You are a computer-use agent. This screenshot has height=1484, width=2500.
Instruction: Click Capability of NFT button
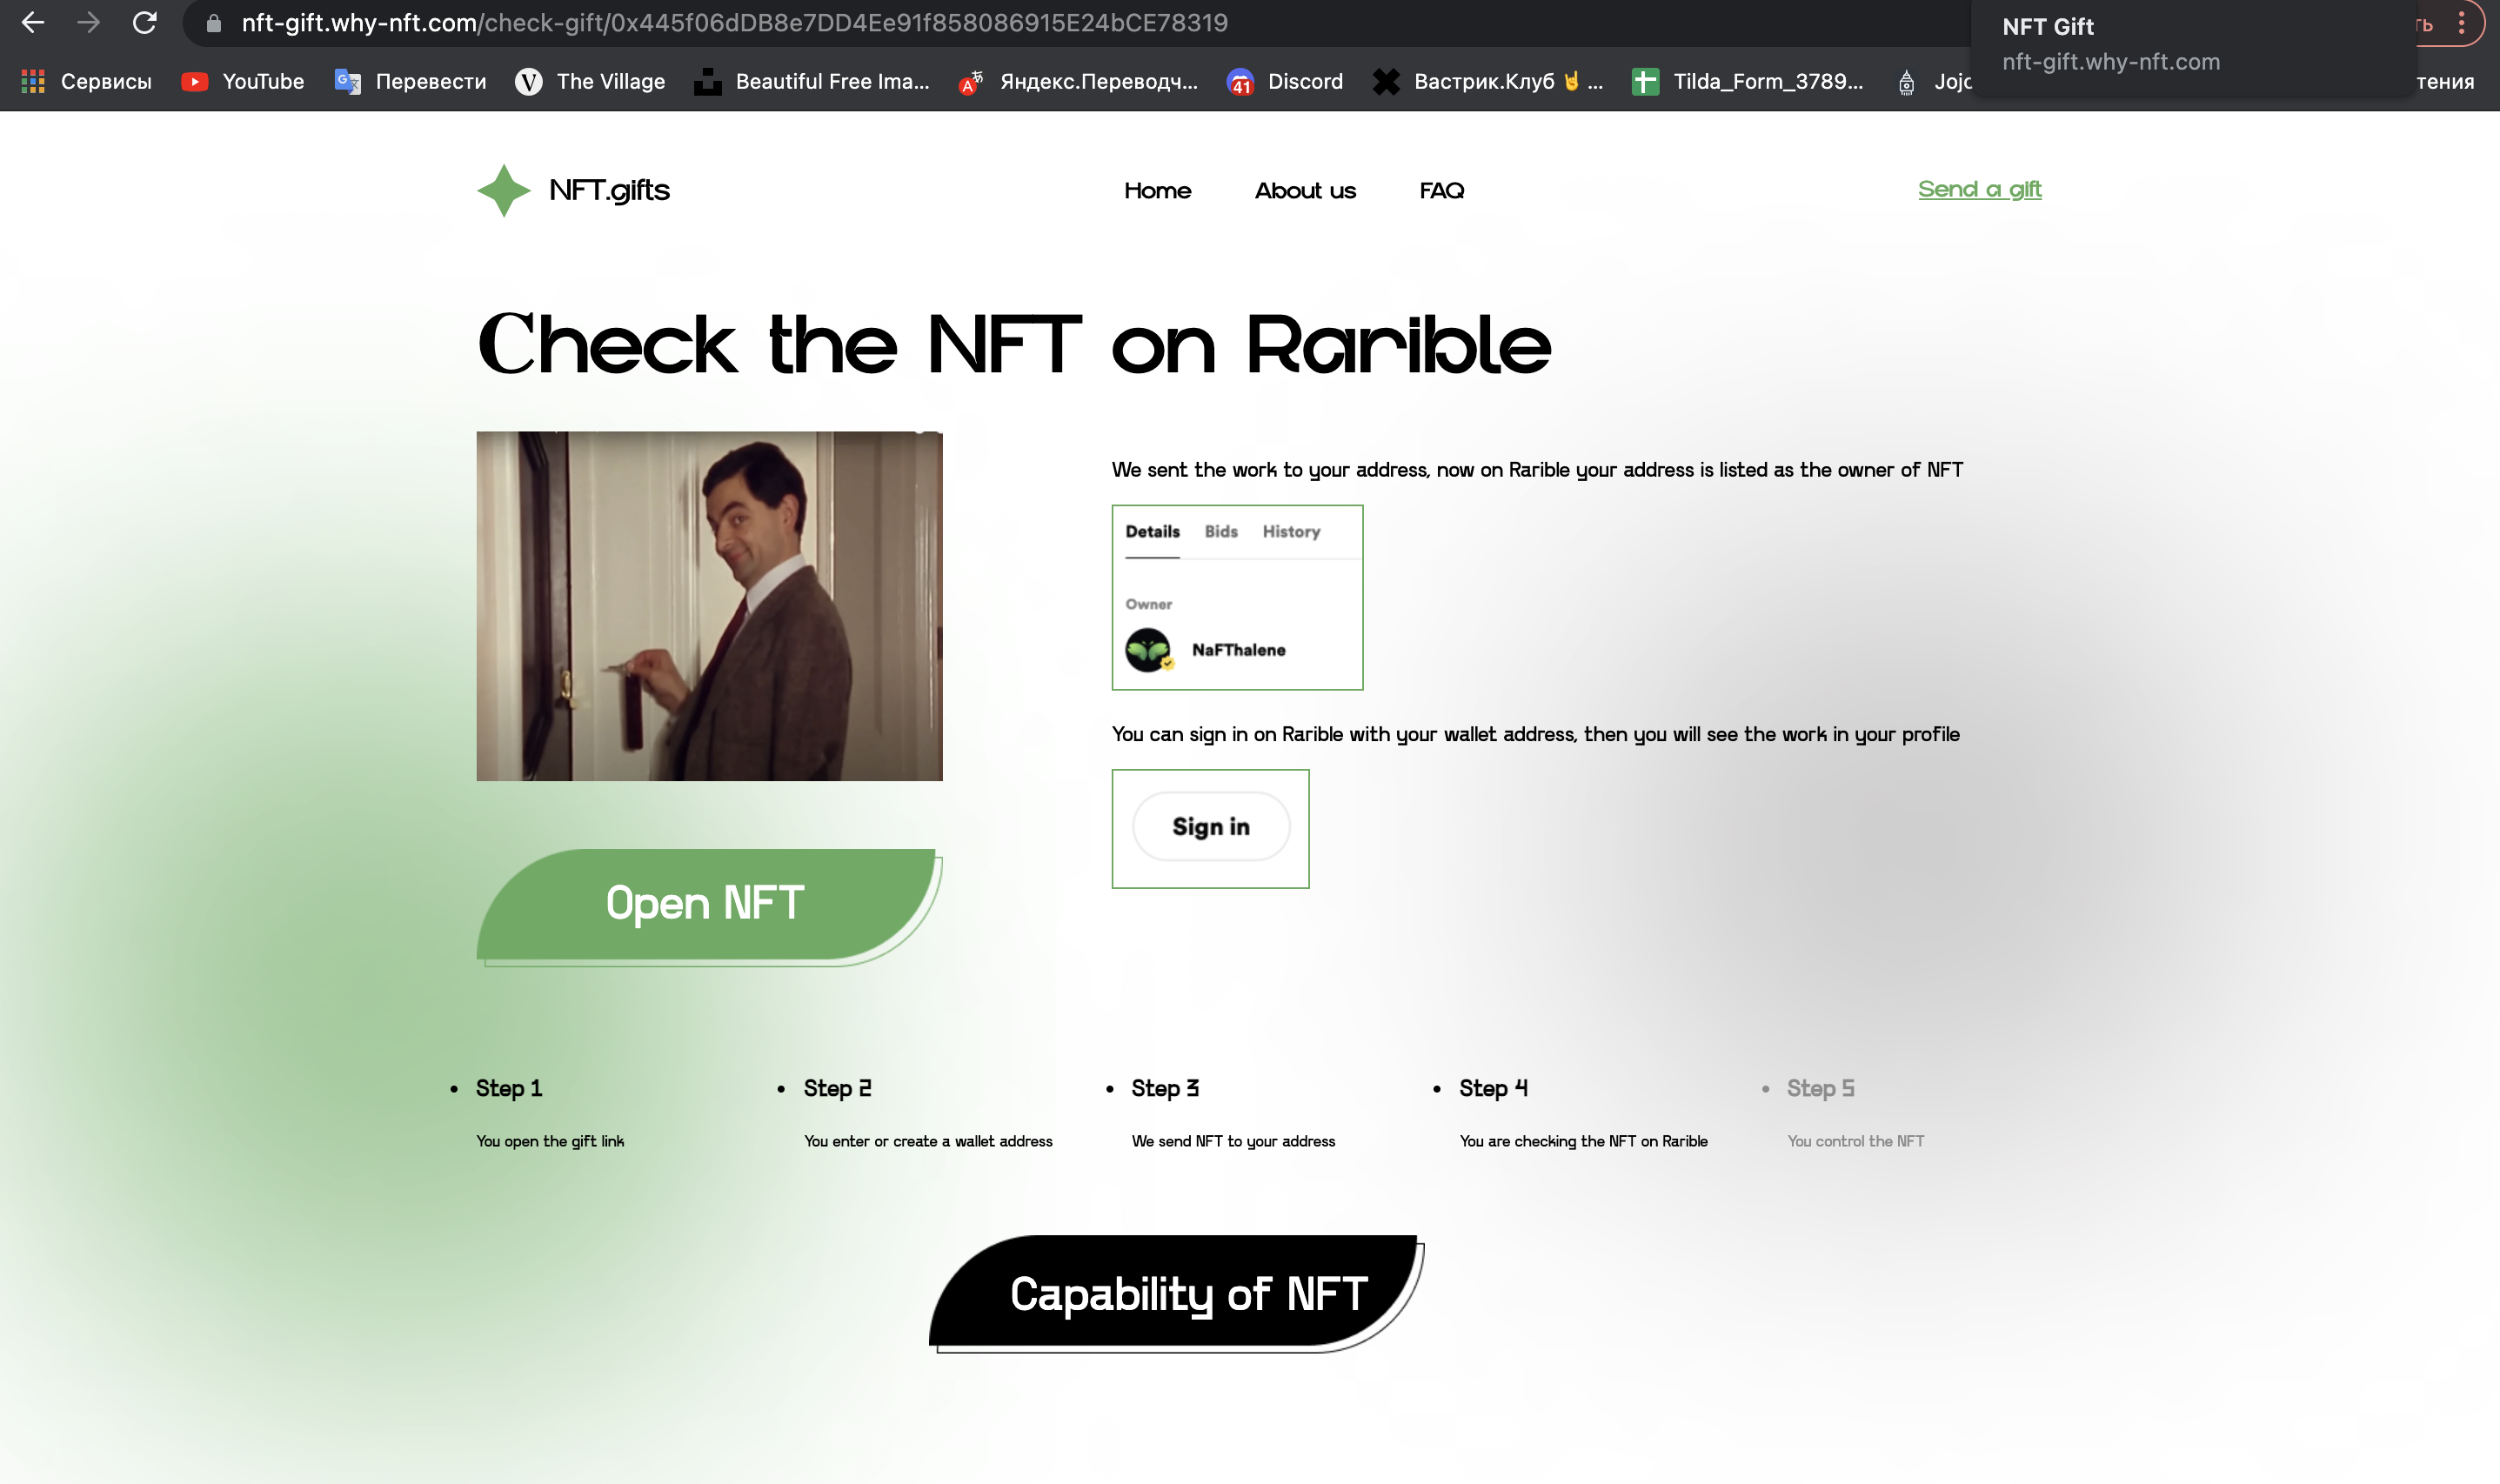[x=1173, y=1291]
